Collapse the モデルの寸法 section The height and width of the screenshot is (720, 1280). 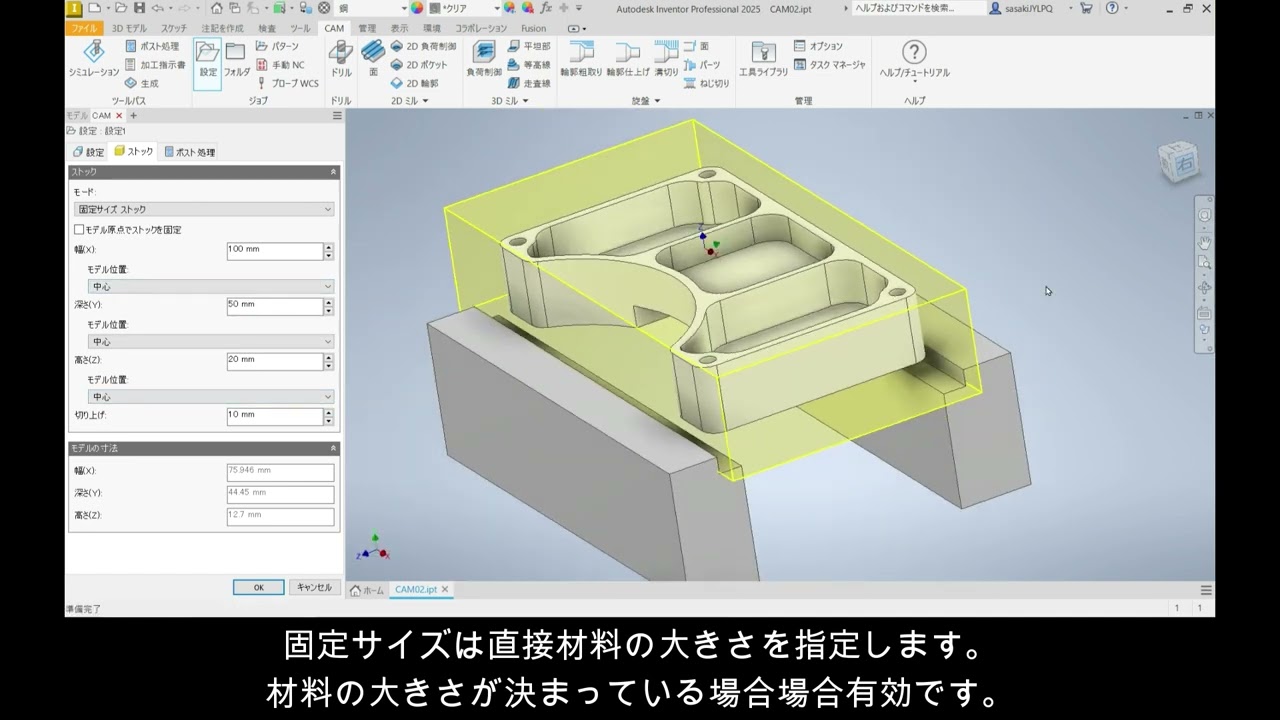pyautogui.click(x=204, y=448)
